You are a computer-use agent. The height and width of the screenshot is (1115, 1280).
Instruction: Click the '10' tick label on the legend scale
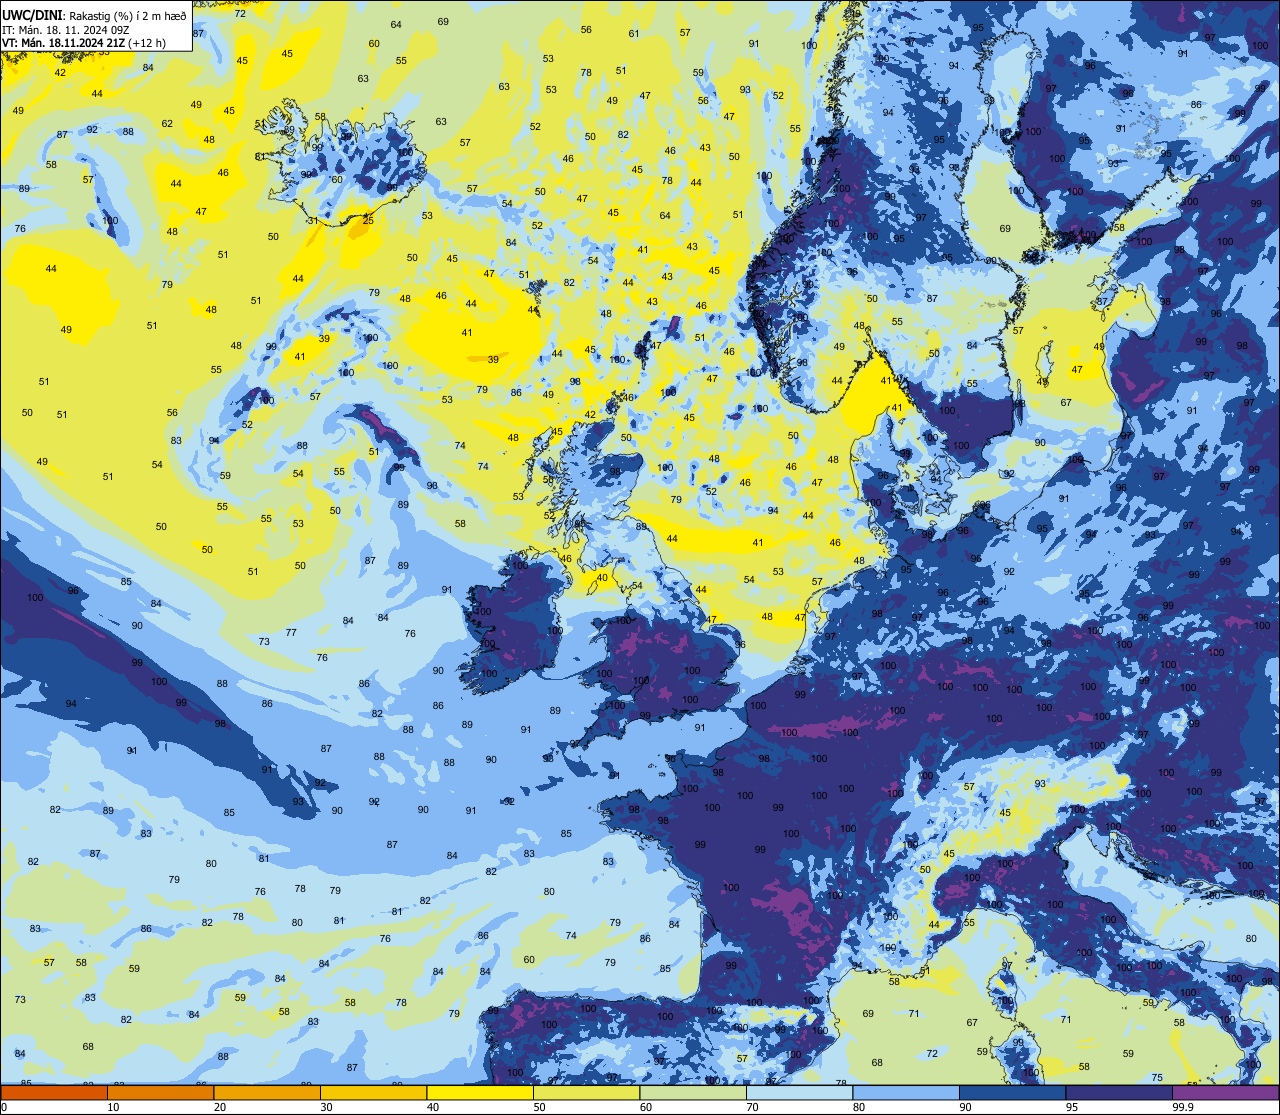pyautogui.click(x=113, y=1107)
